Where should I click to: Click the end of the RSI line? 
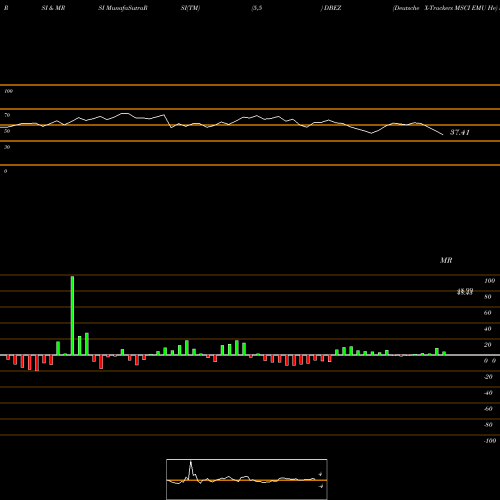coord(443,135)
